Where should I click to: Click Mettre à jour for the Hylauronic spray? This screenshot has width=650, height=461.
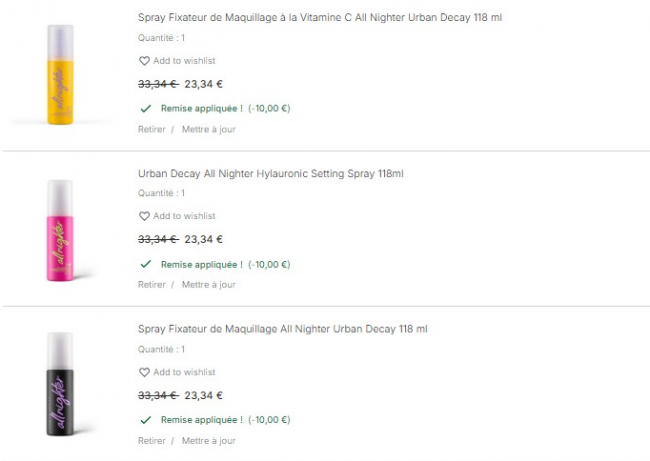coord(208,284)
